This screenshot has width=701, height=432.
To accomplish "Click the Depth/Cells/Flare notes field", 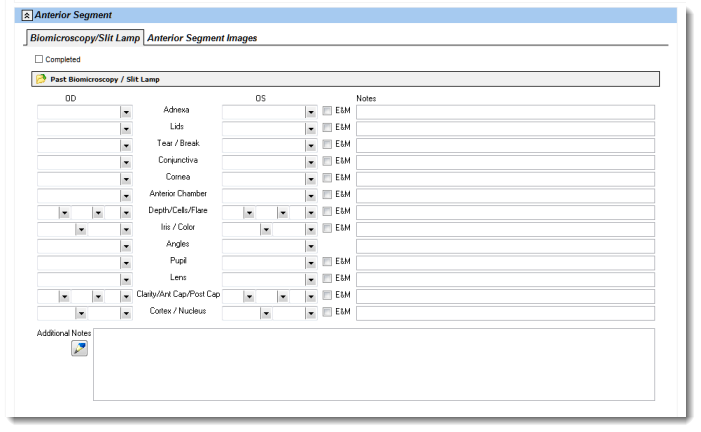I will point(506,213).
